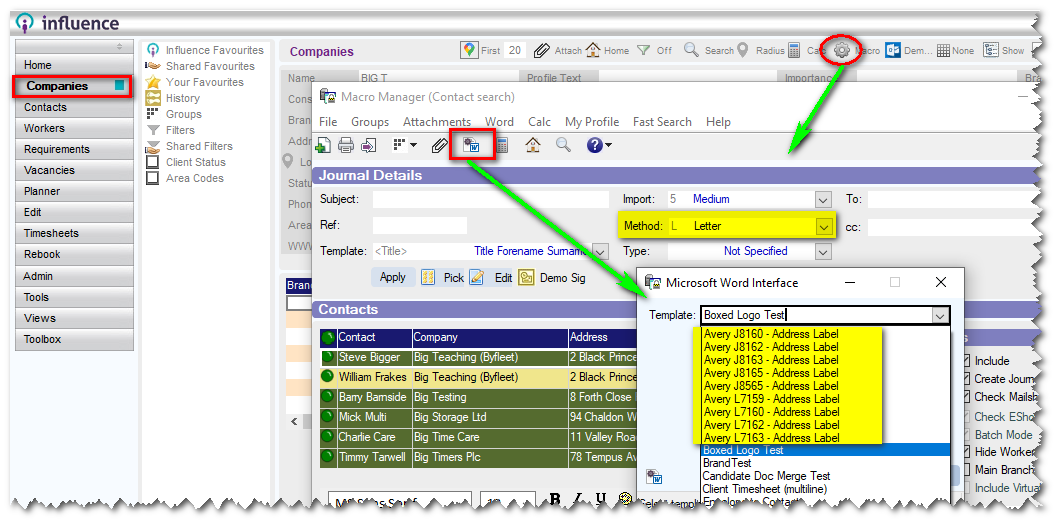Collapse the Word Interface Template dropdown arrow

(x=940, y=315)
